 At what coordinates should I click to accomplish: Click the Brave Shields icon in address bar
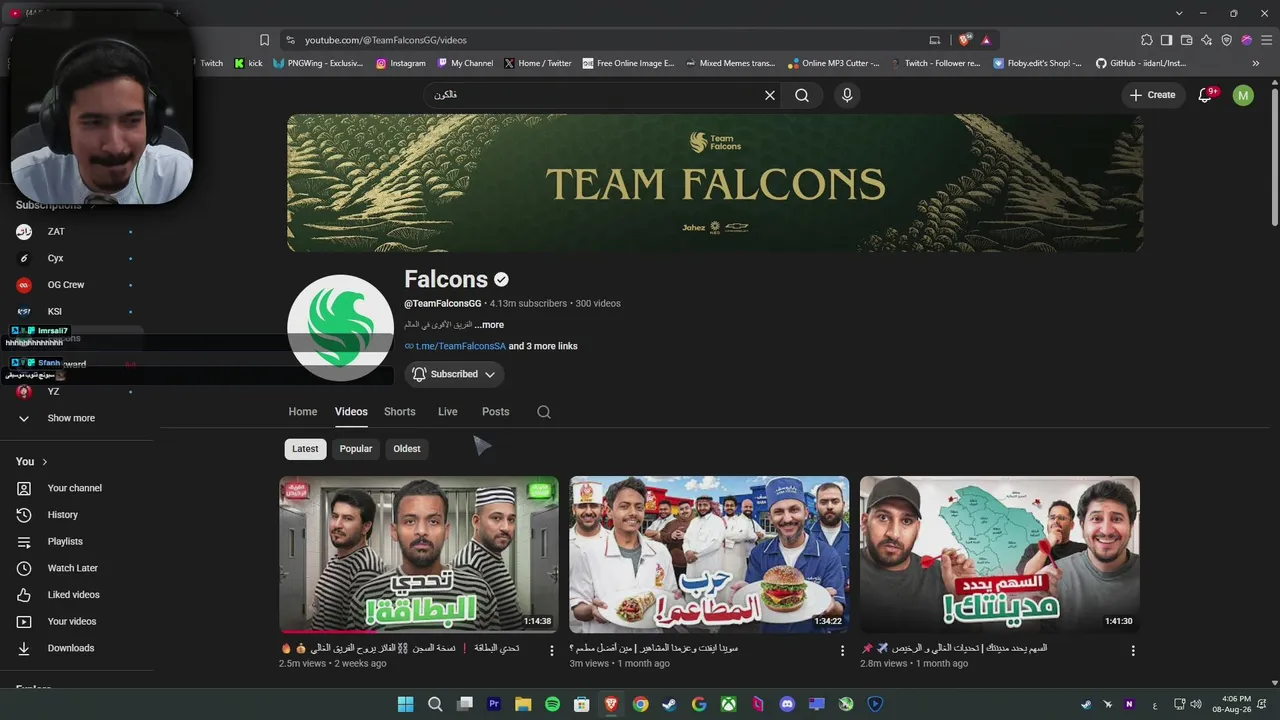[x=964, y=40]
